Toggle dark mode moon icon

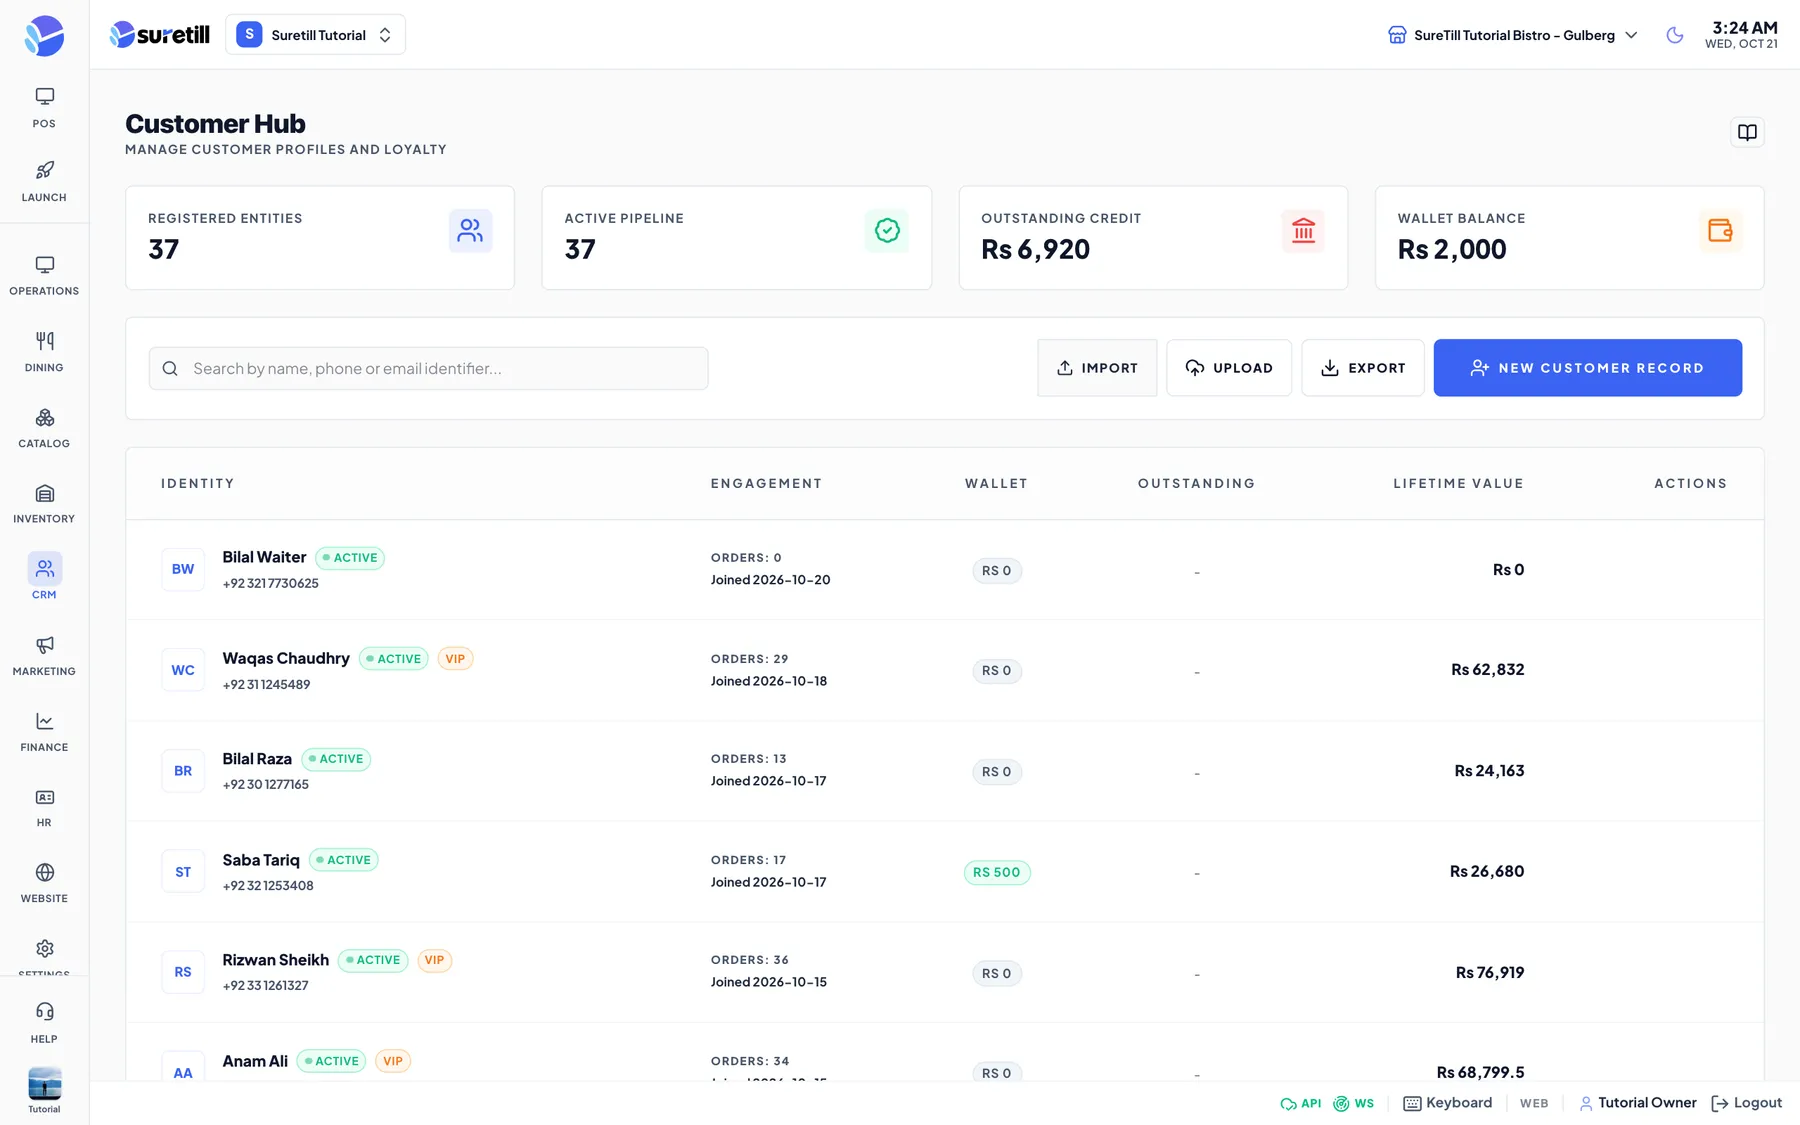coord(1675,35)
